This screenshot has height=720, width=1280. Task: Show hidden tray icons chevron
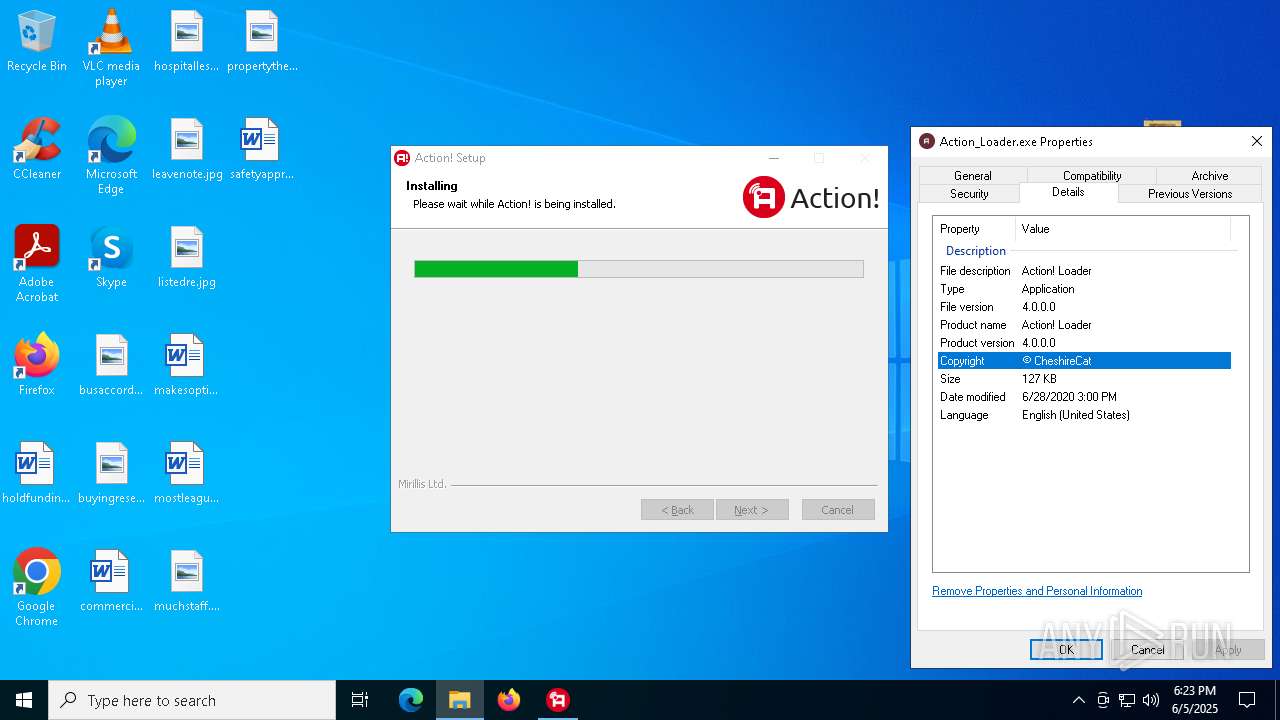(1078, 700)
